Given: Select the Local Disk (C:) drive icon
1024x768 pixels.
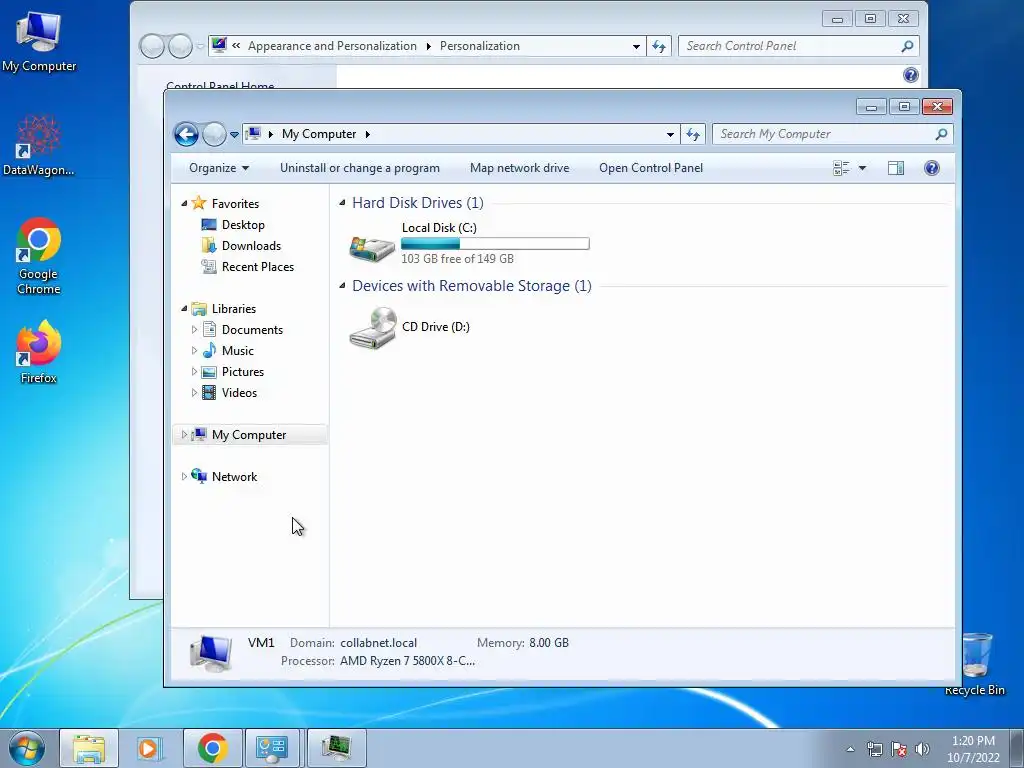Looking at the screenshot, I should coord(372,248).
